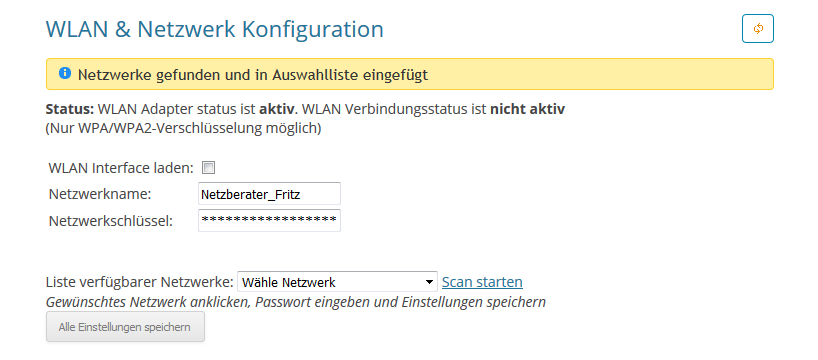Enable the WLAN Interface laden checkbox

[x=209, y=168]
